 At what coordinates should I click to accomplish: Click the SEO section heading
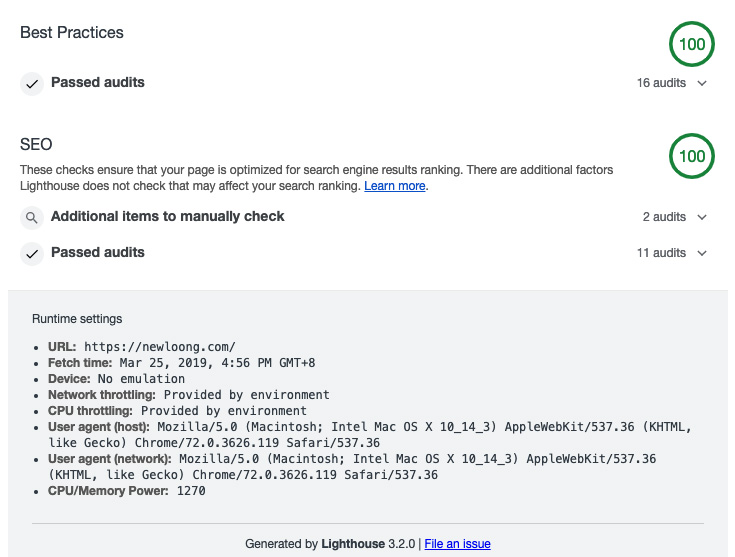[36, 144]
